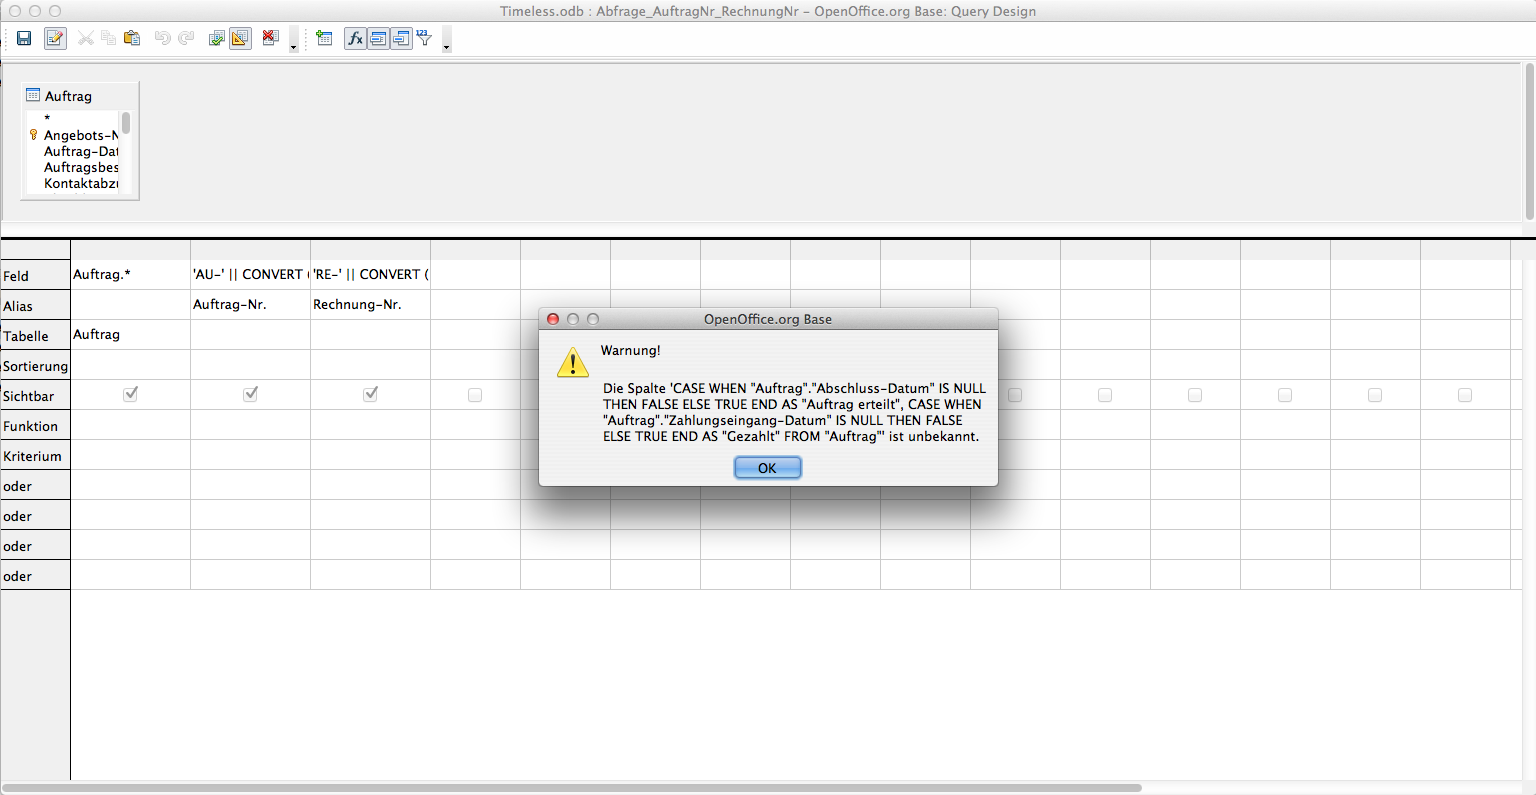Viewport: 1536px width, 795px height.
Task: Uncheck Sichtbar checkbox for Auftrag.* column
Action: click(130, 395)
